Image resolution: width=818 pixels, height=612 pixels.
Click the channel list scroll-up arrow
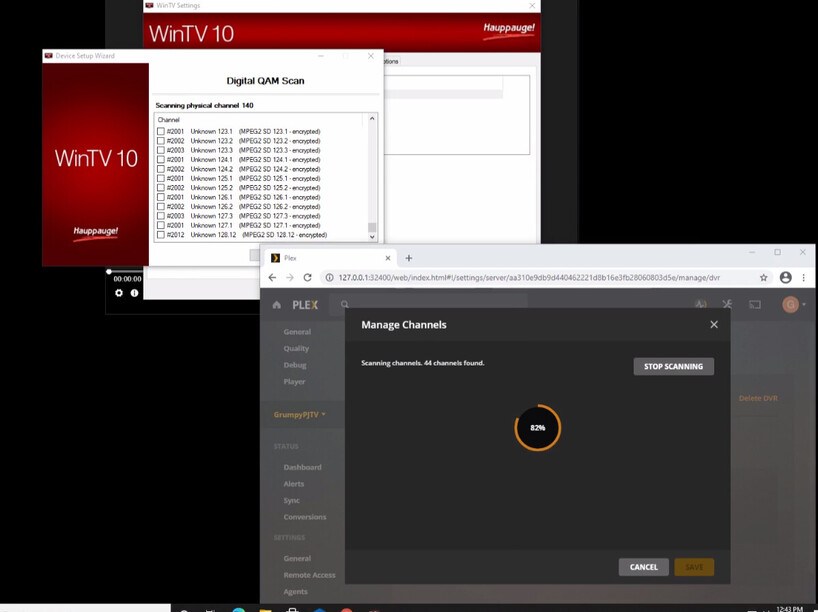pos(372,118)
